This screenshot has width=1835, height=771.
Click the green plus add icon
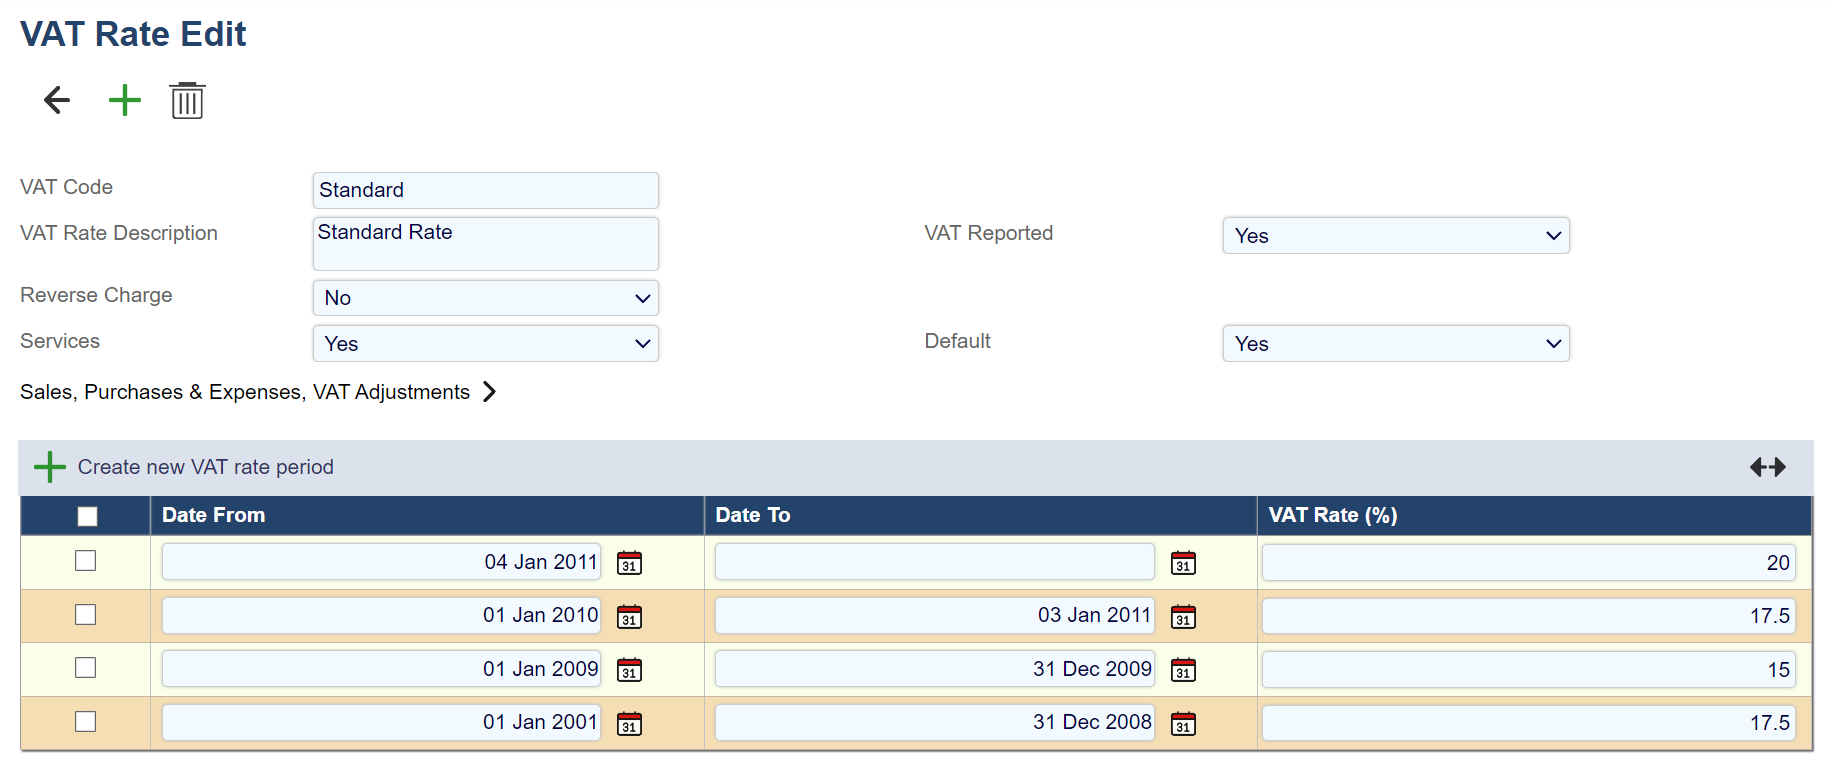click(x=125, y=100)
